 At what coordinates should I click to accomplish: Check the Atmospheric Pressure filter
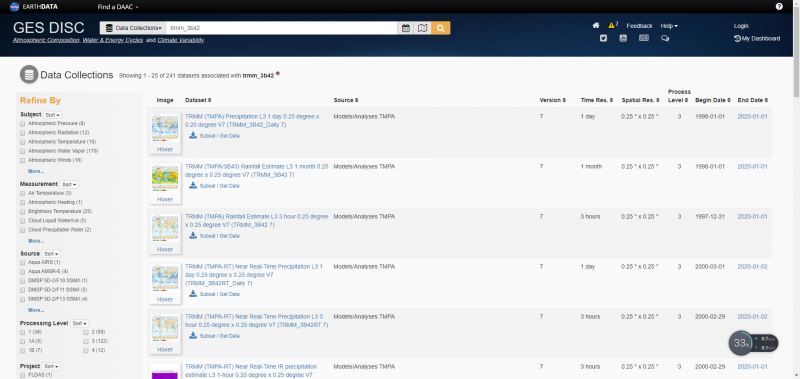[22, 123]
